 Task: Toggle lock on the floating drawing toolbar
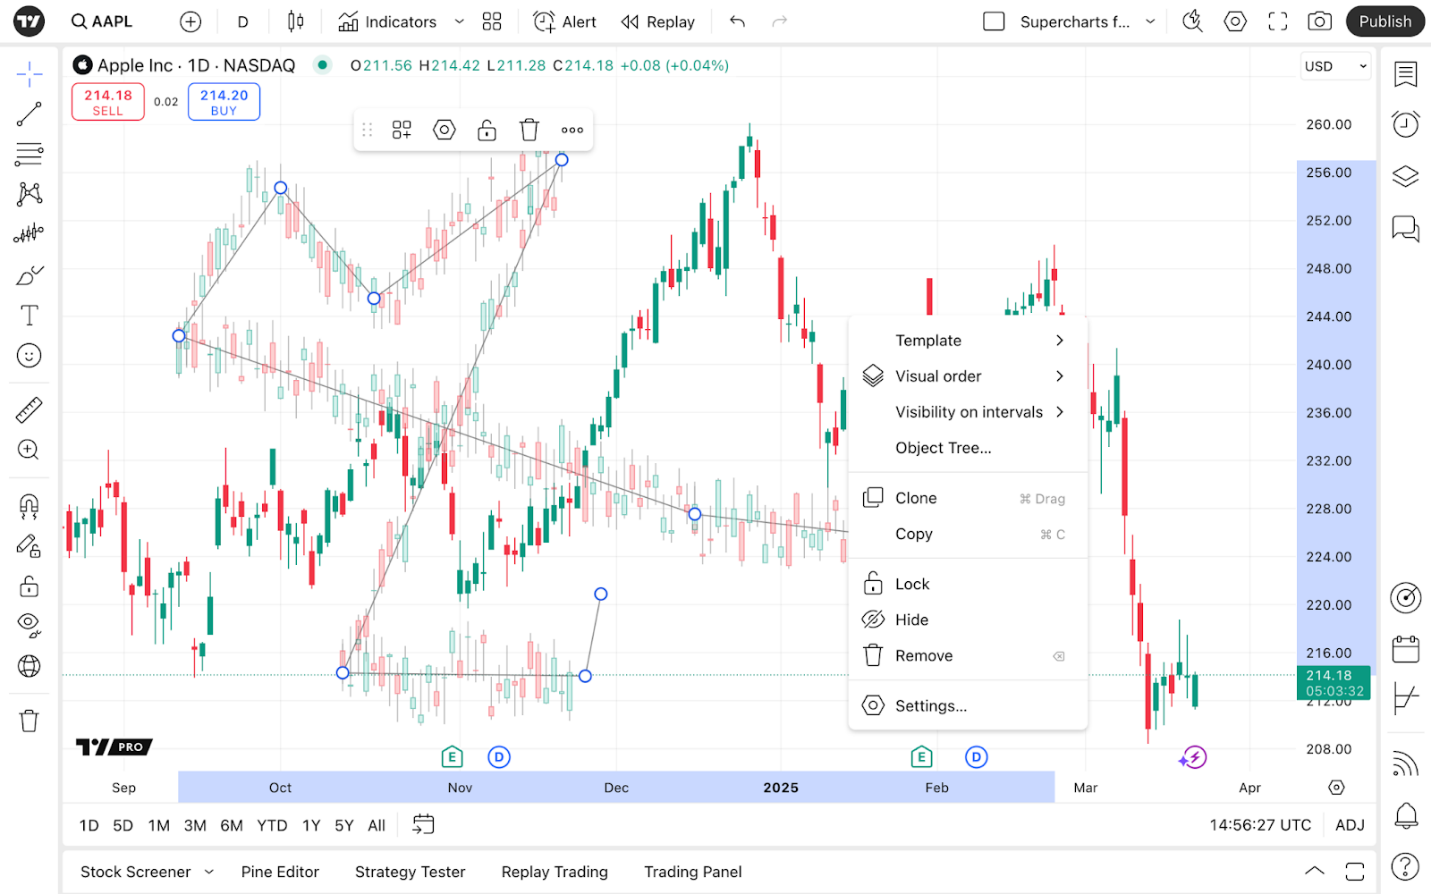click(x=487, y=130)
